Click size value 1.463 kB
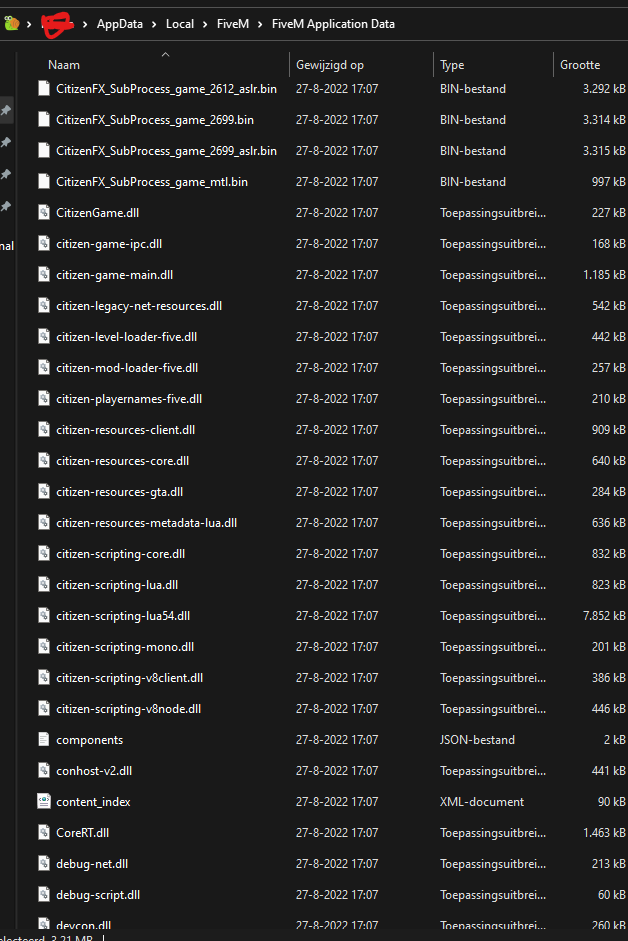The width and height of the screenshot is (628, 941). click(x=604, y=833)
